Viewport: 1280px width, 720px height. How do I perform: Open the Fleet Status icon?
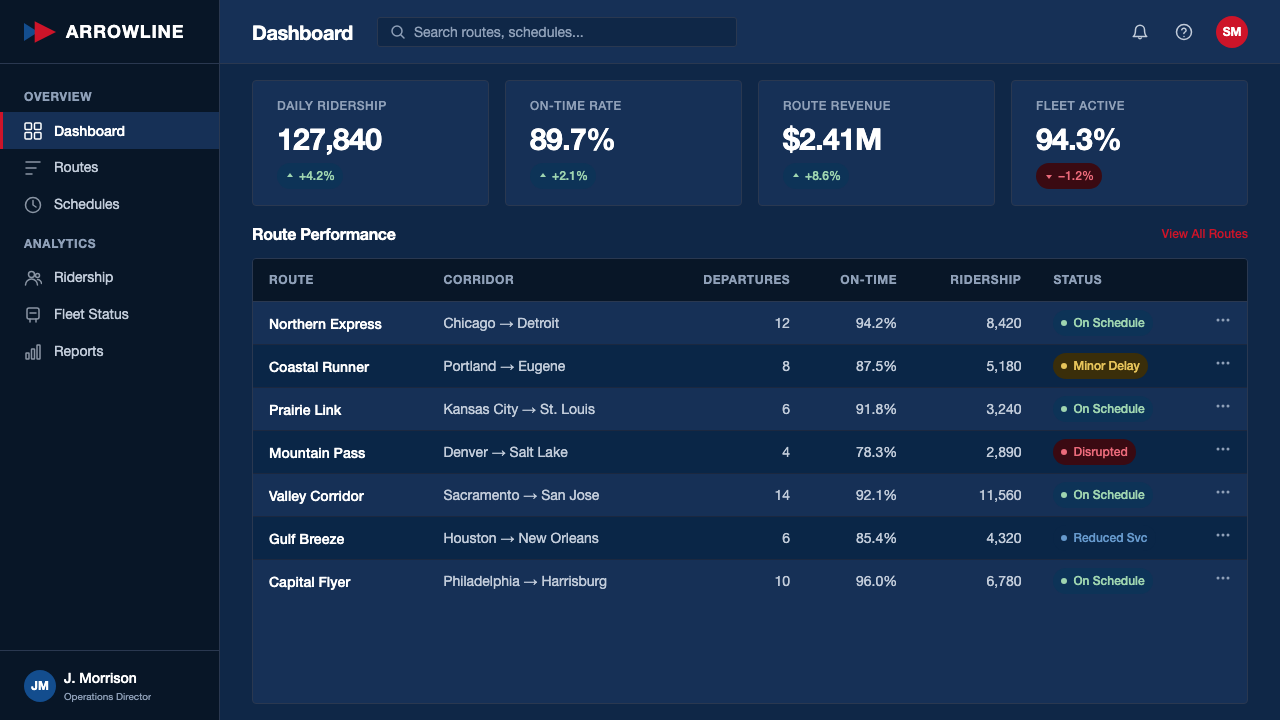(x=33, y=315)
